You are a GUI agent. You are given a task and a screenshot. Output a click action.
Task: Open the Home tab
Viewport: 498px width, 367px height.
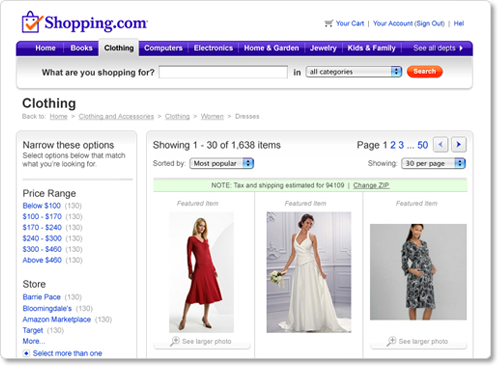point(45,48)
